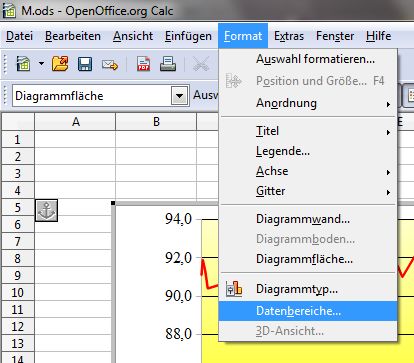Click disabled Position und Größe... entry

(x=308, y=81)
